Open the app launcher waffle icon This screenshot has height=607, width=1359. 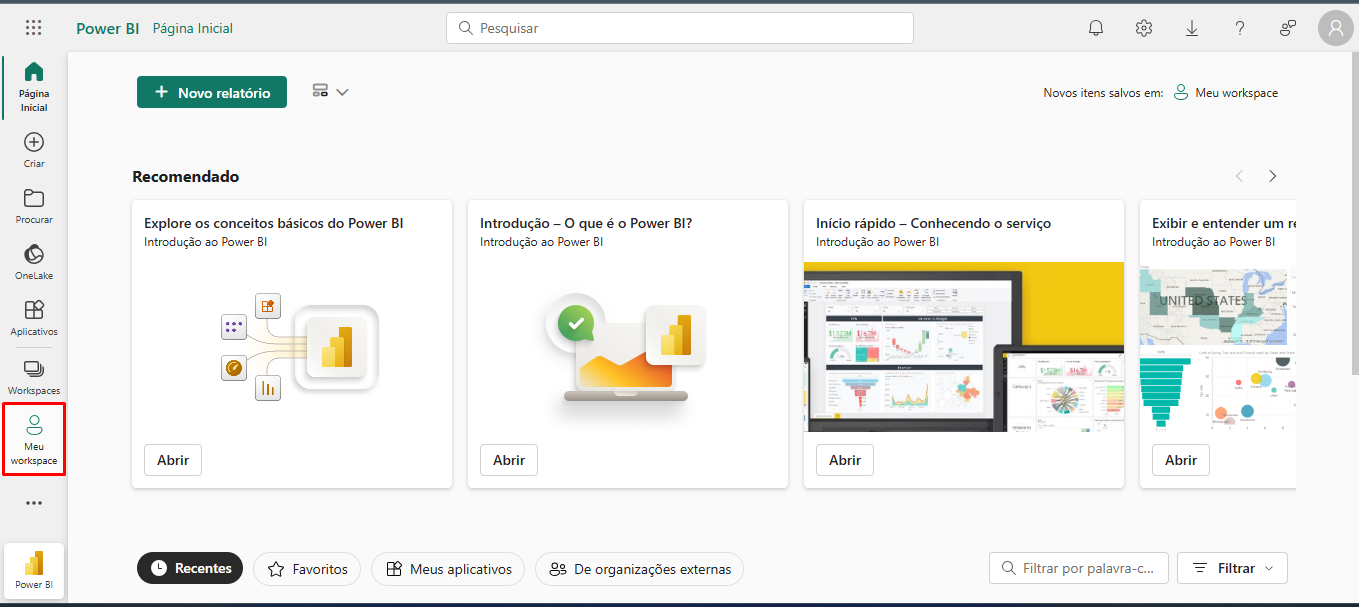(x=34, y=28)
